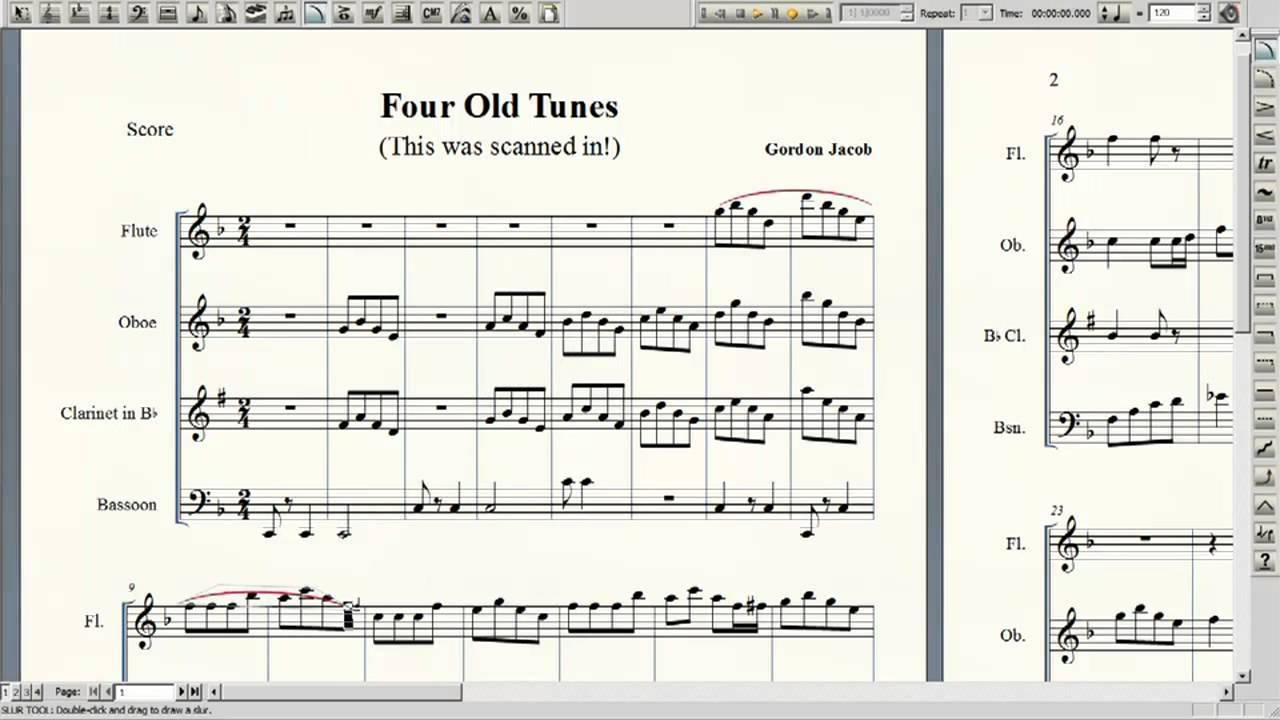Choose the Crescendo hairpin shape

click(1265, 134)
